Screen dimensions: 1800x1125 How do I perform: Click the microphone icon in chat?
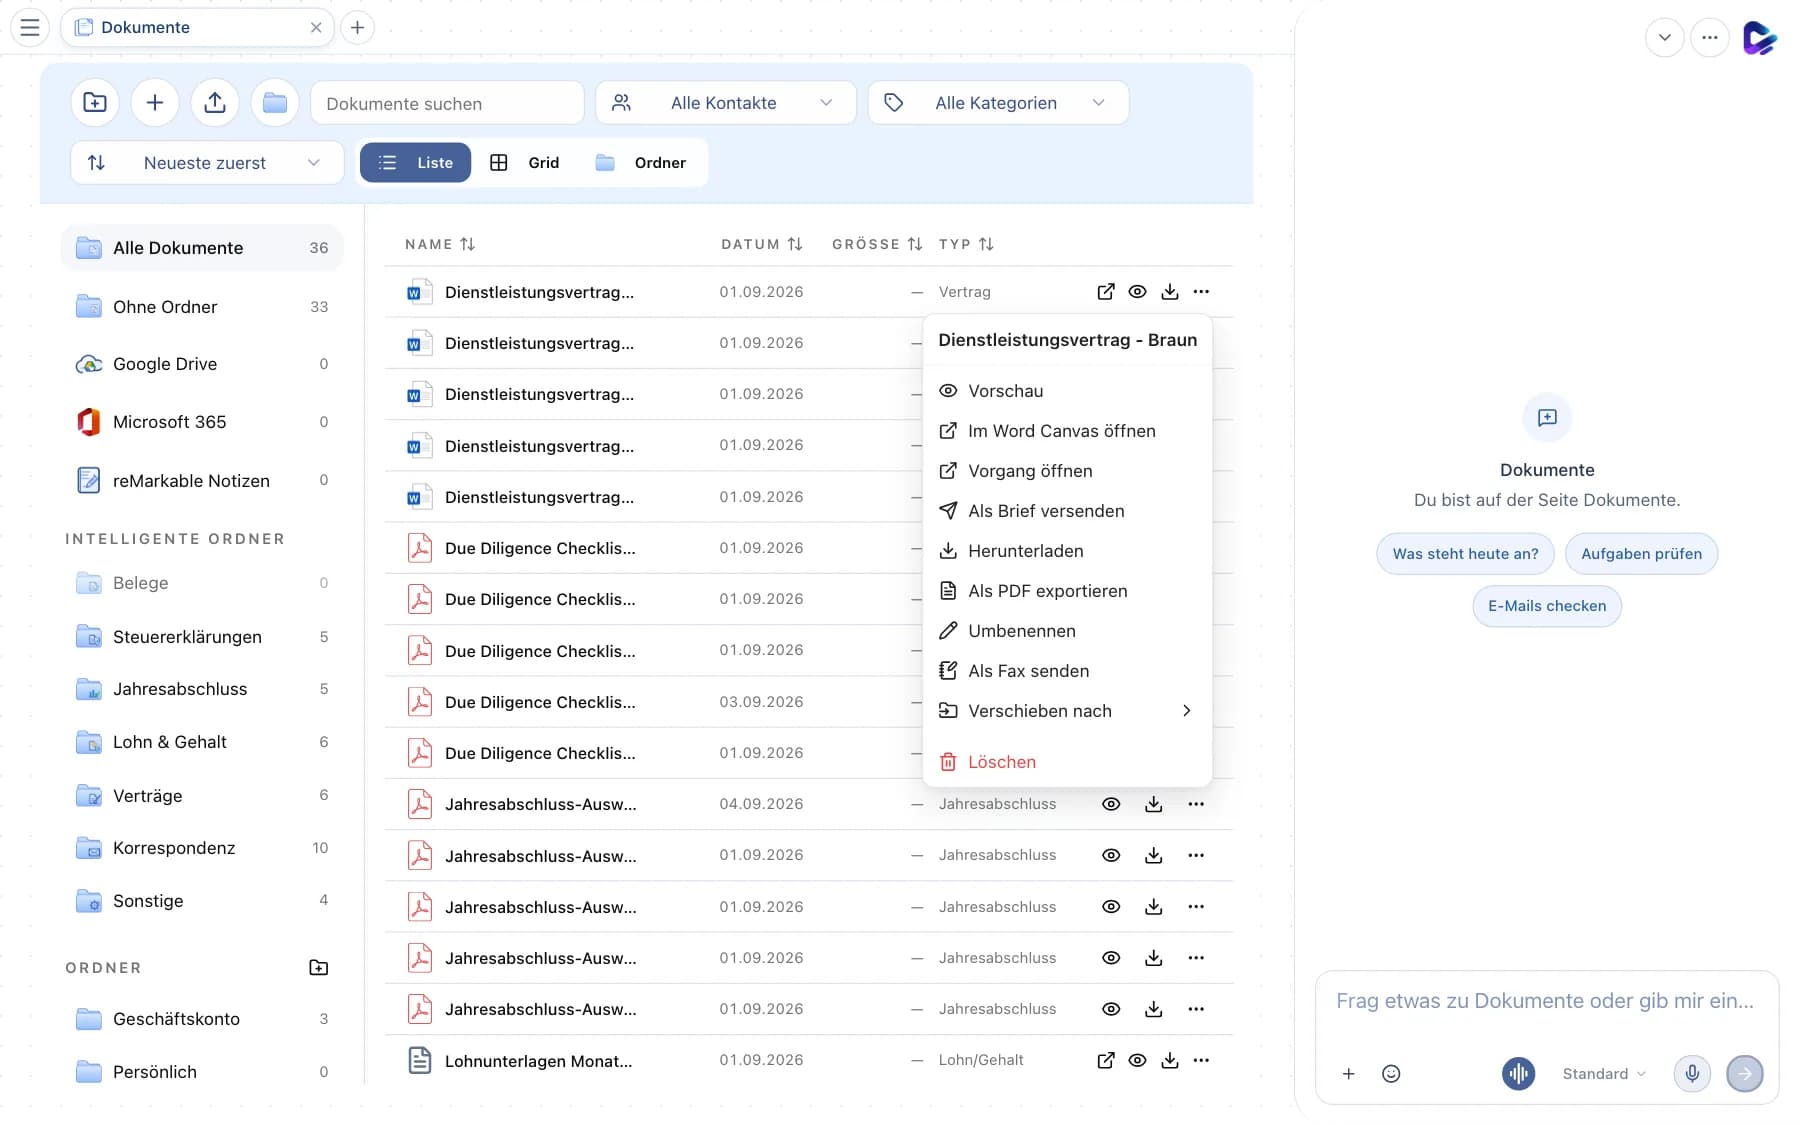coord(1692,1073)
